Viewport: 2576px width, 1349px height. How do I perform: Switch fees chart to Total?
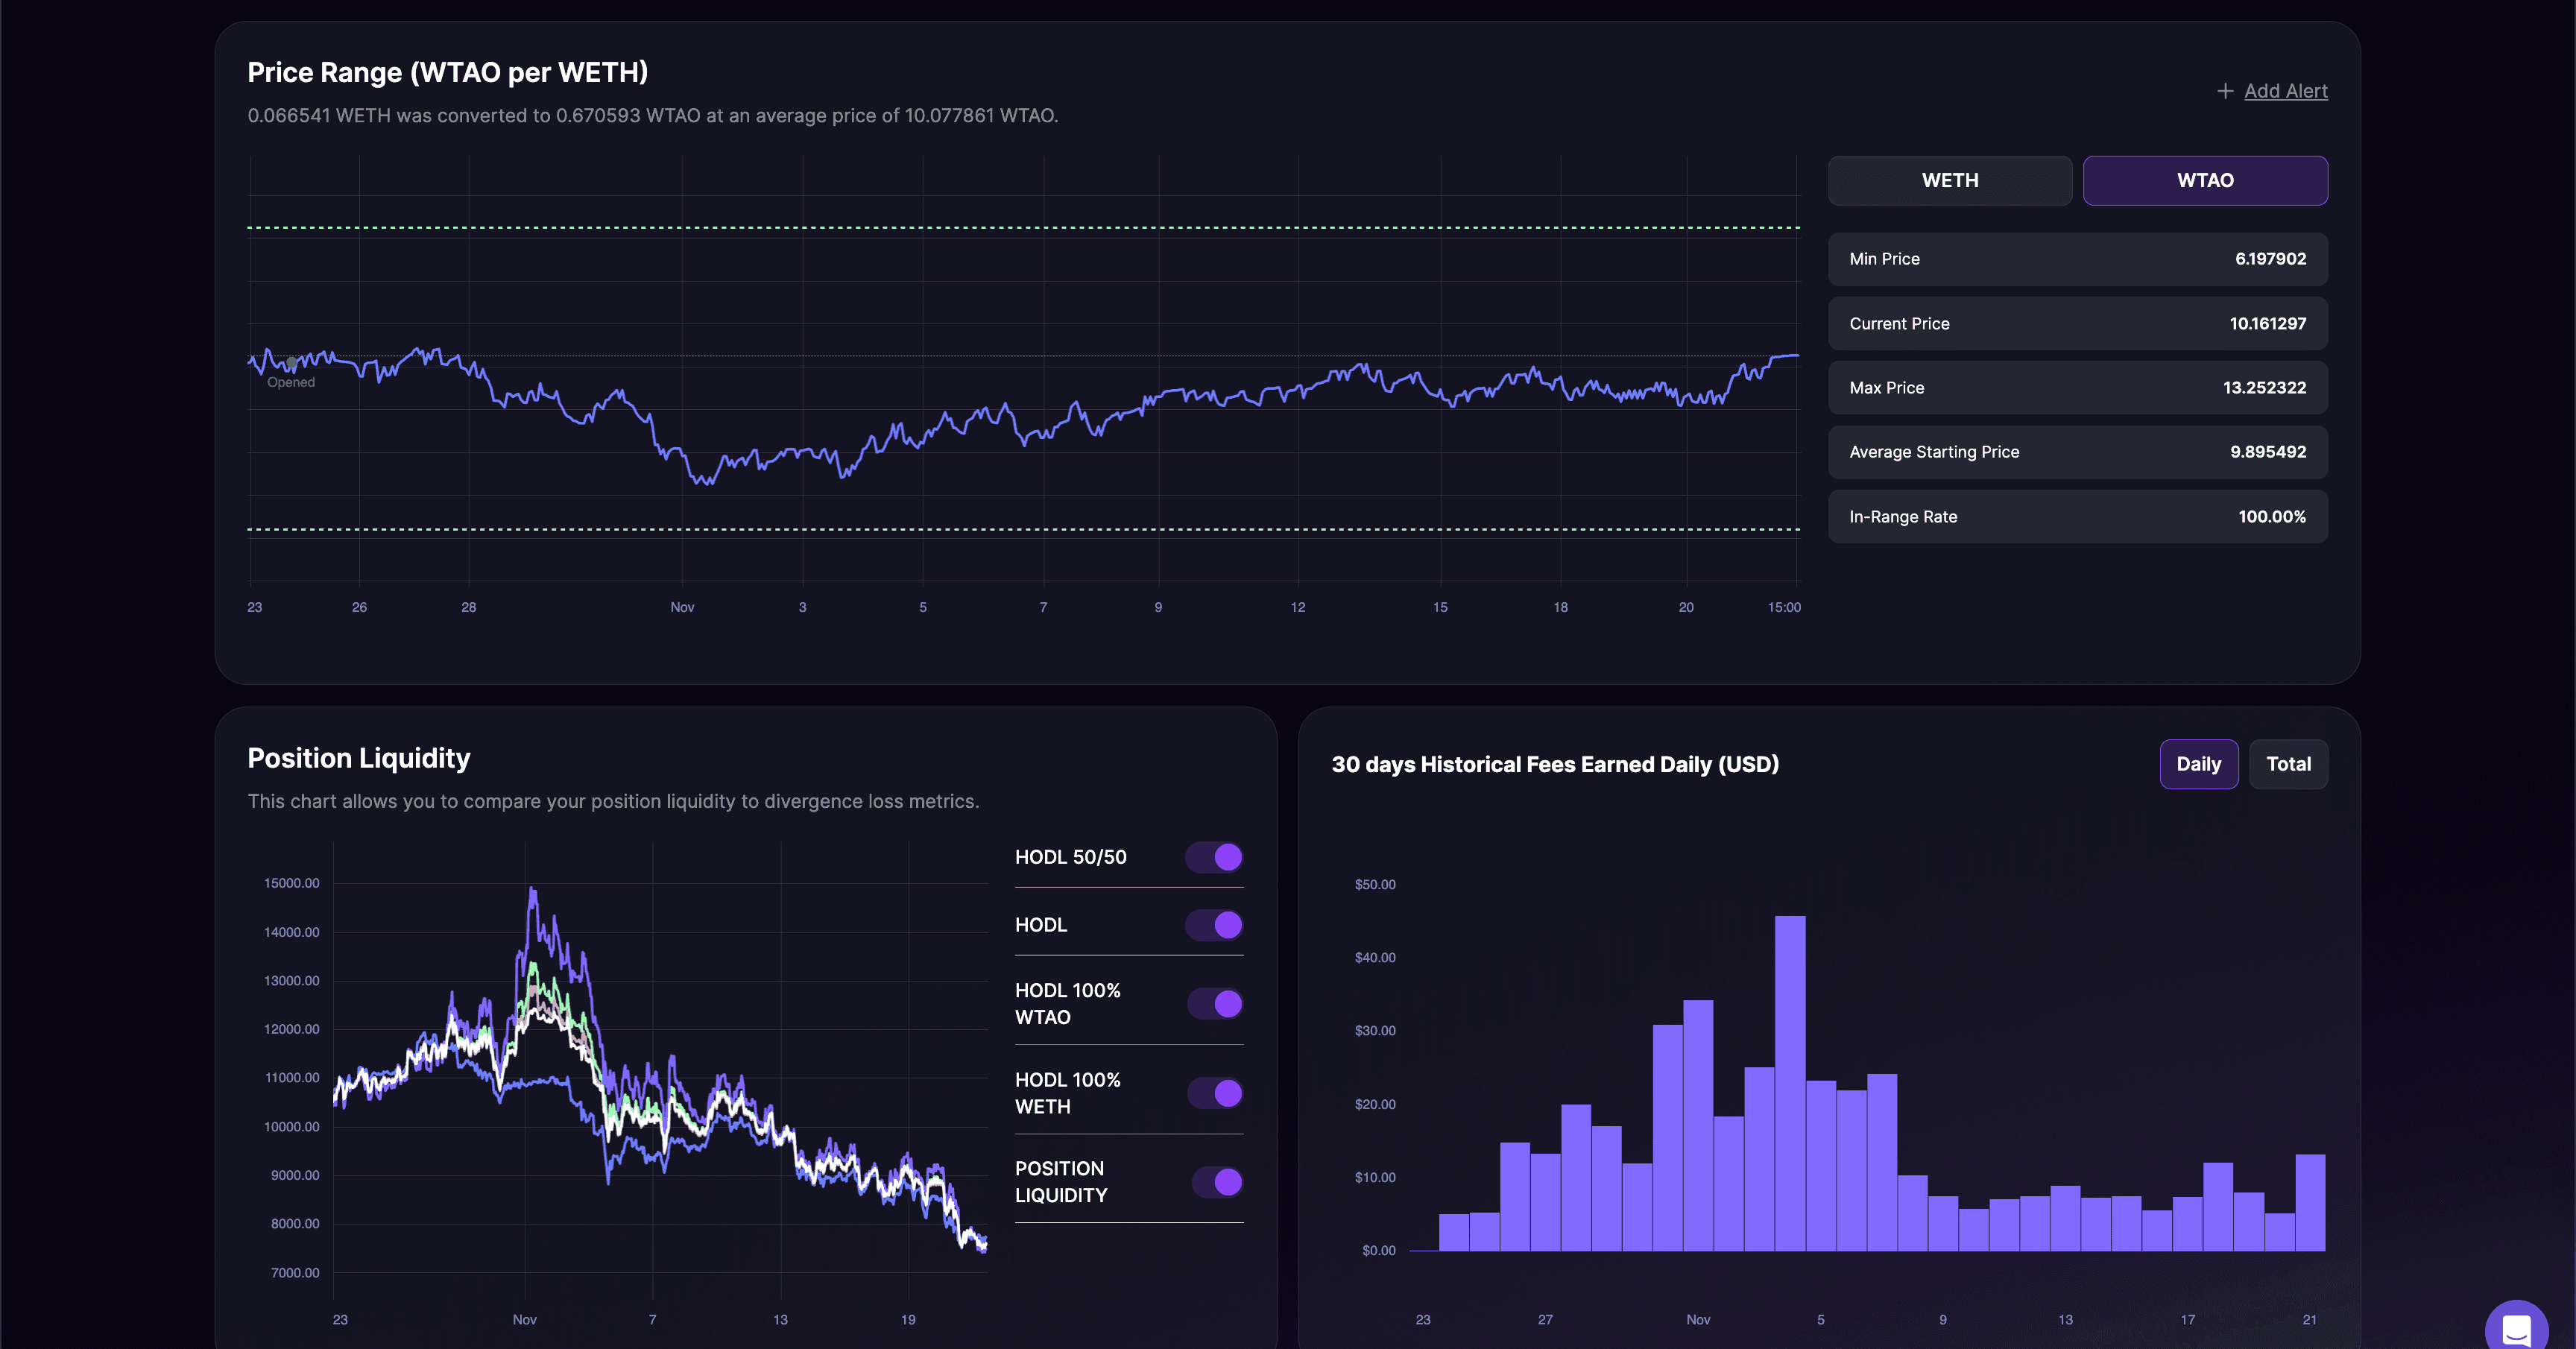coord(2288,764)
